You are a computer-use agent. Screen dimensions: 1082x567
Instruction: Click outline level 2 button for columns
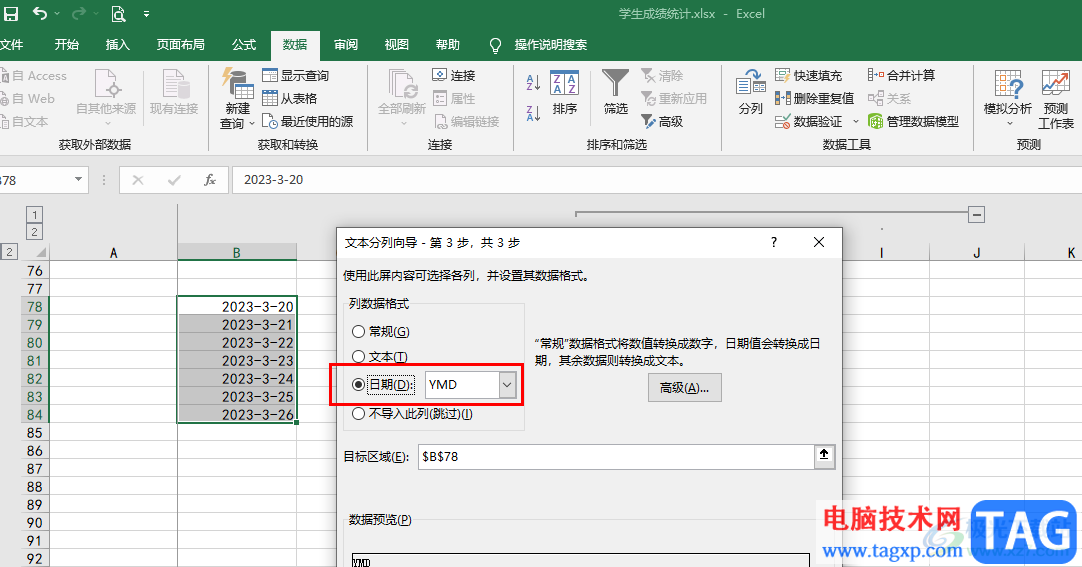pyautogui.click(x=35, y=232)
